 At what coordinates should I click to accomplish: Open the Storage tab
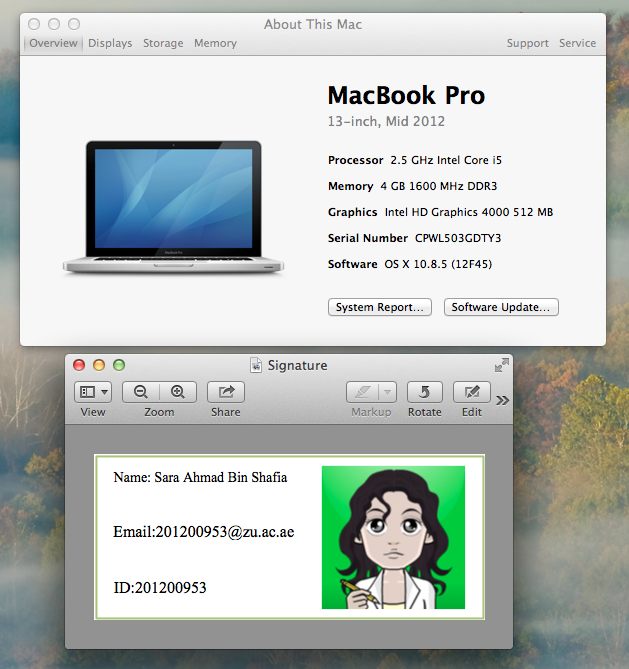(163, 43)
